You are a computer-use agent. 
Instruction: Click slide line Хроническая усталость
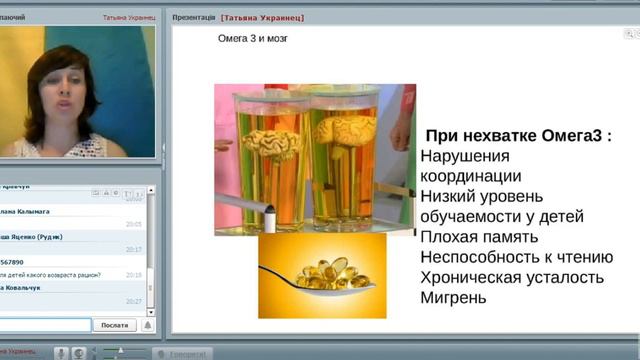pos(512,278)
